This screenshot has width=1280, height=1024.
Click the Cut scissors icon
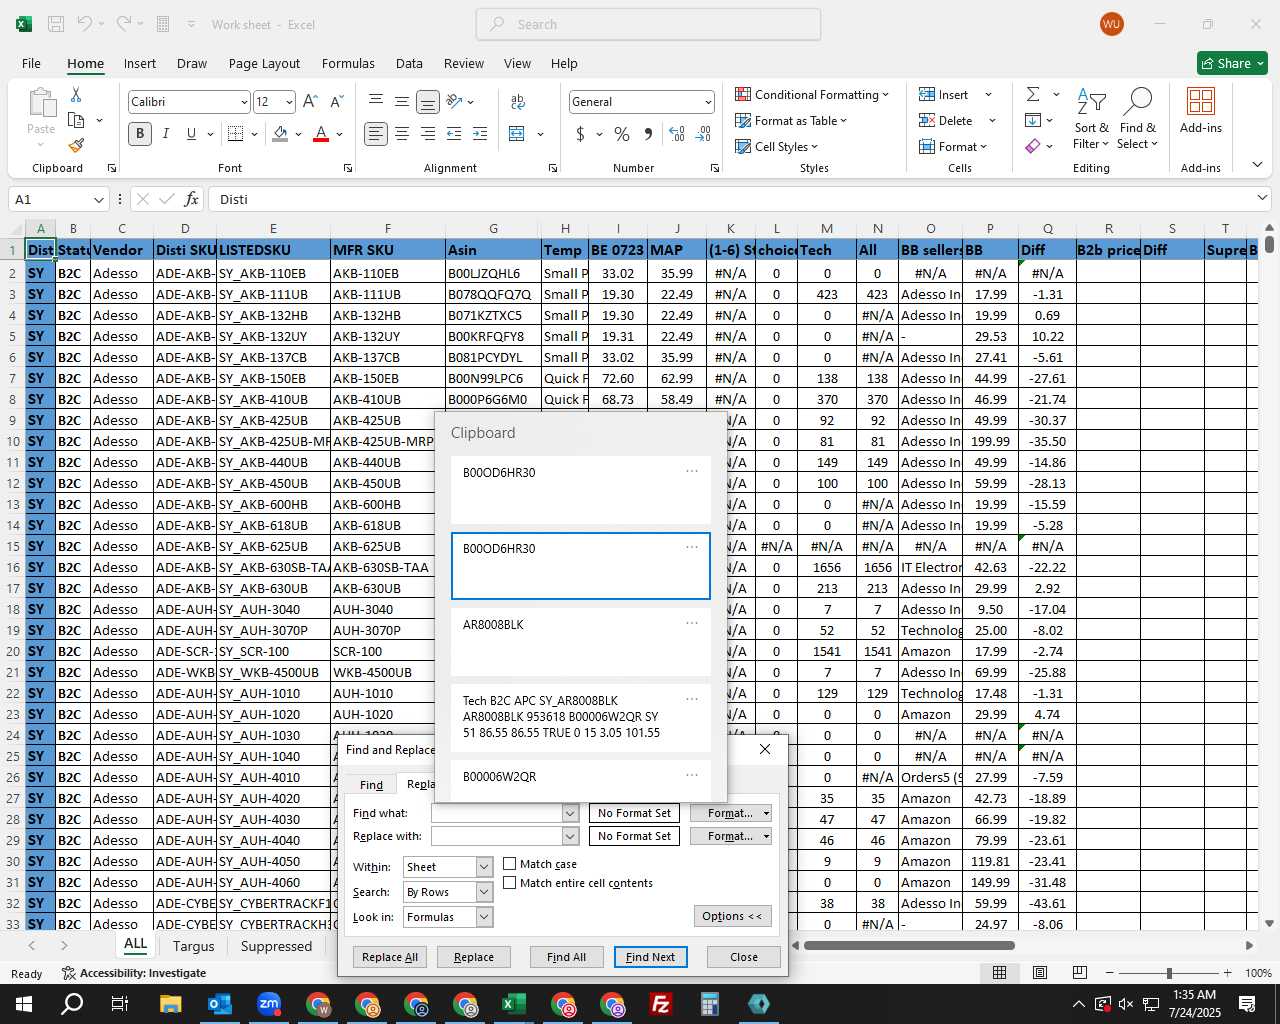(76, 95)
